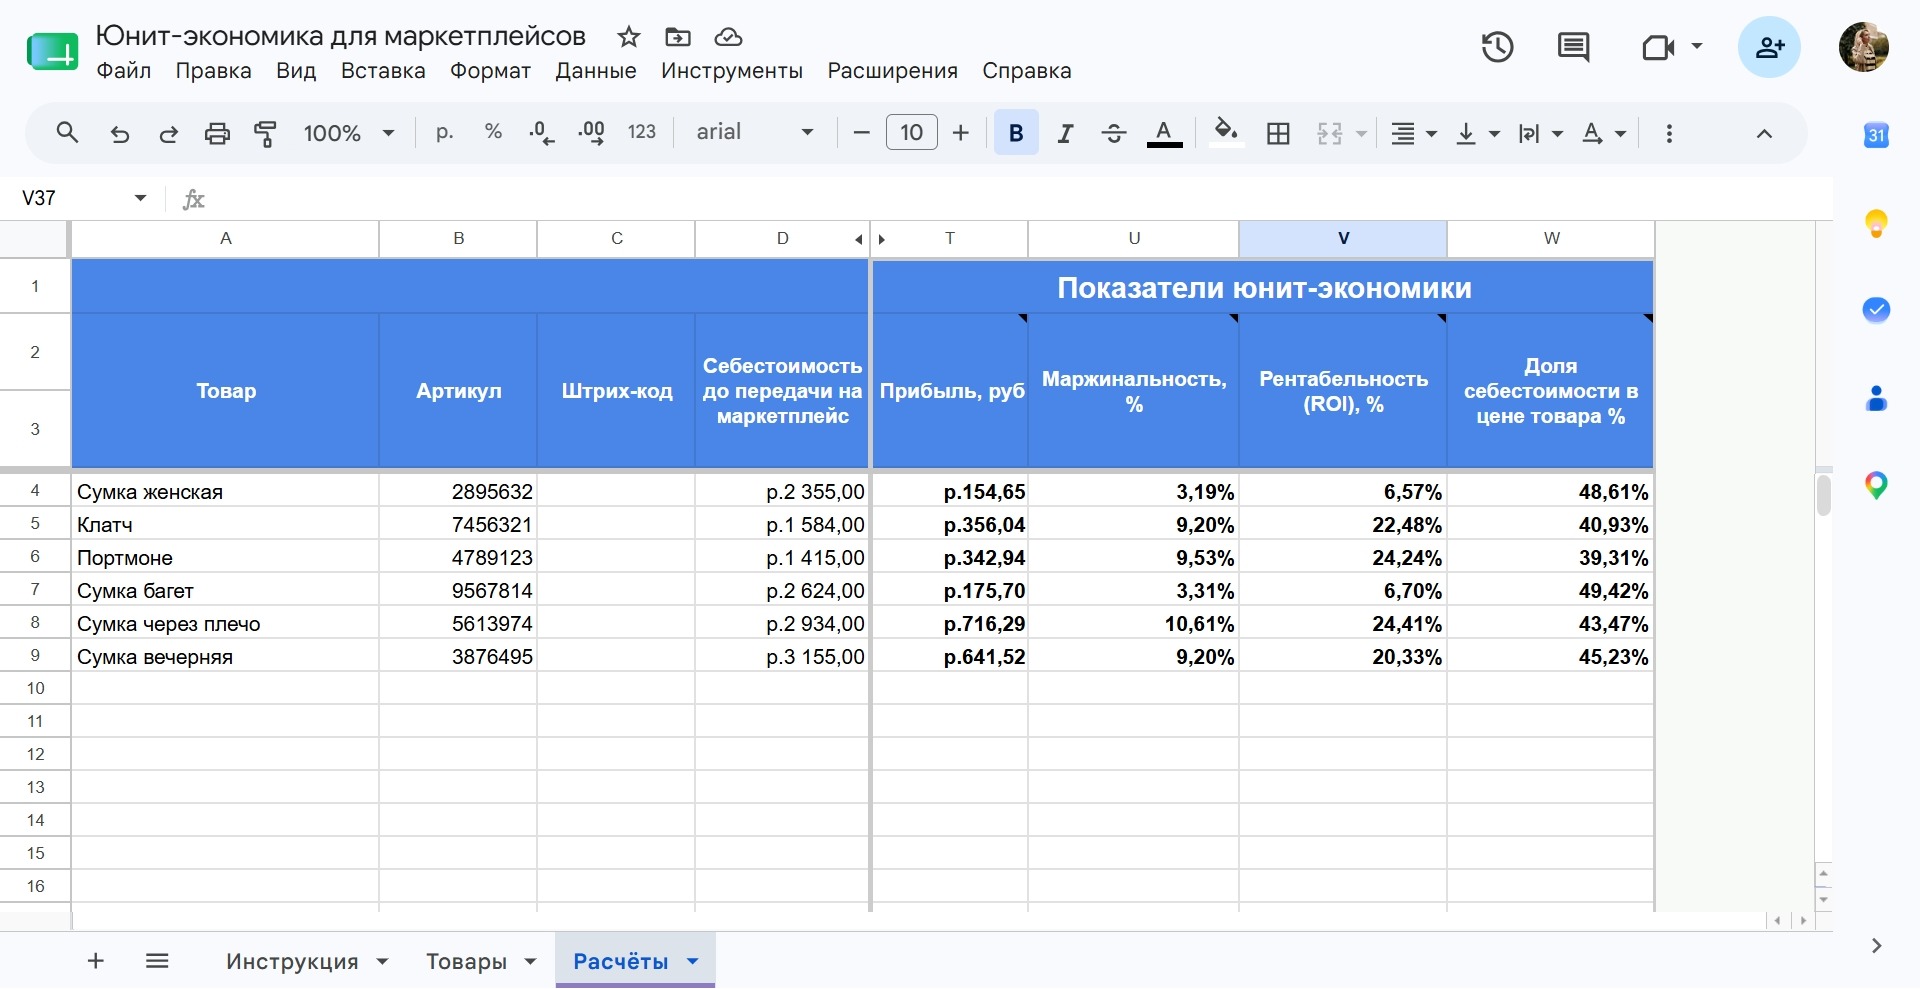The image size is (1920, 989).
Task: Open text wrapping dropdown
Action: coord(1540,133)
